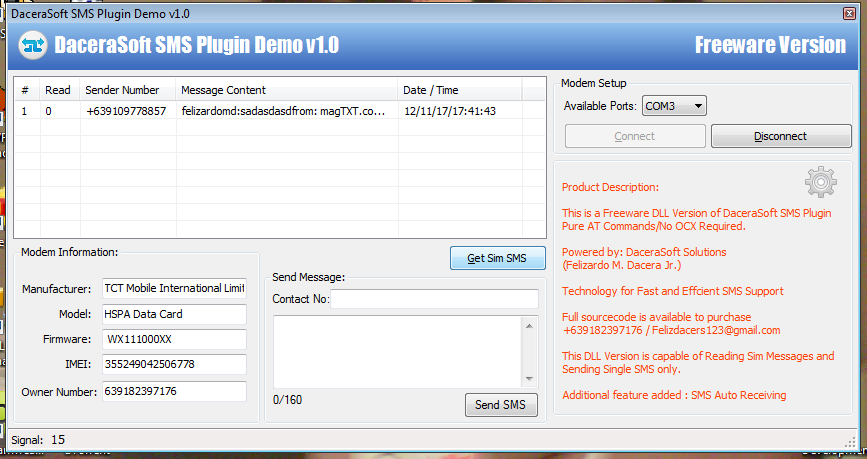Click the Sender Number column header
The width and height of the screenshot is (867, 459).
(x=128, y=90)
